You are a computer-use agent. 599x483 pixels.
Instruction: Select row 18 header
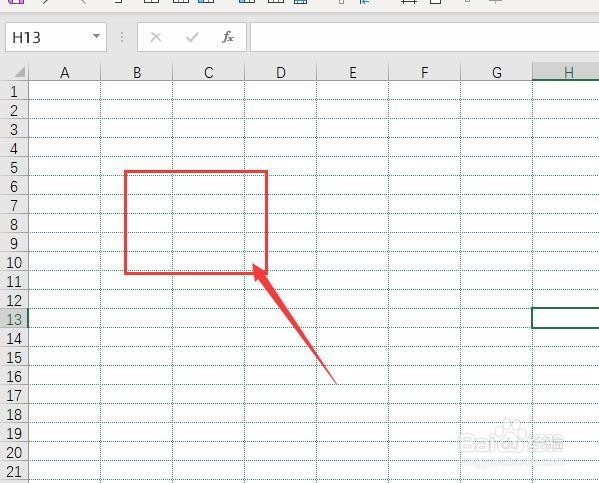[14, 413]
